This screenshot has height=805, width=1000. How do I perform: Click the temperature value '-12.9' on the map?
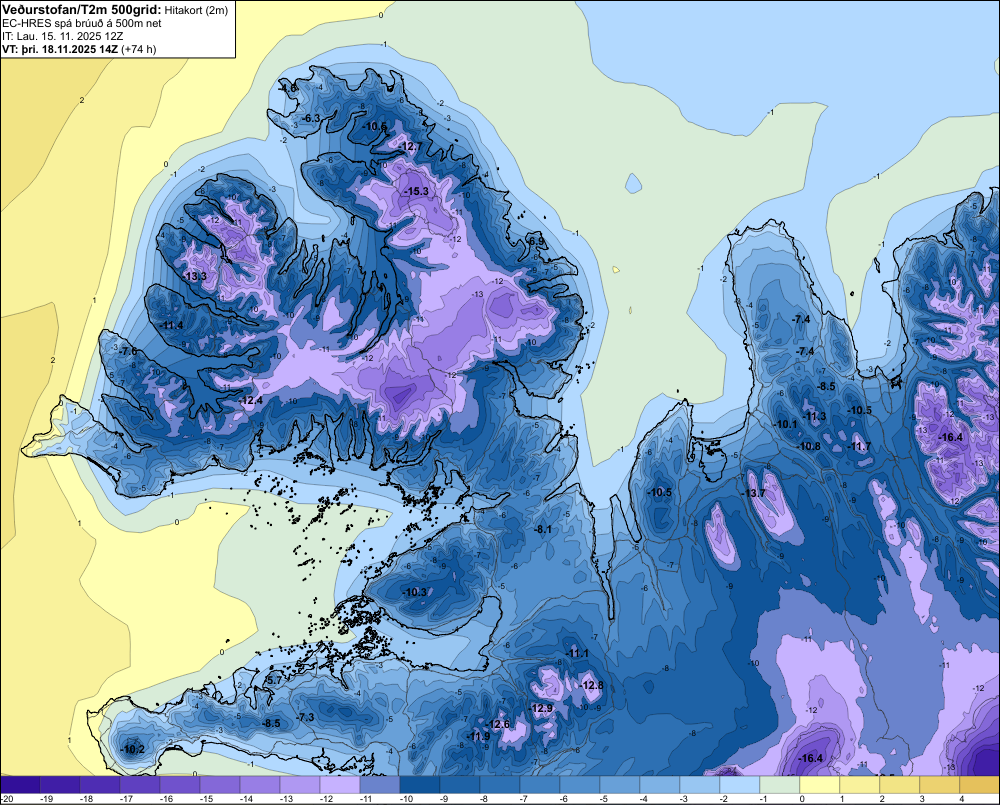click(x=541, y=708)
